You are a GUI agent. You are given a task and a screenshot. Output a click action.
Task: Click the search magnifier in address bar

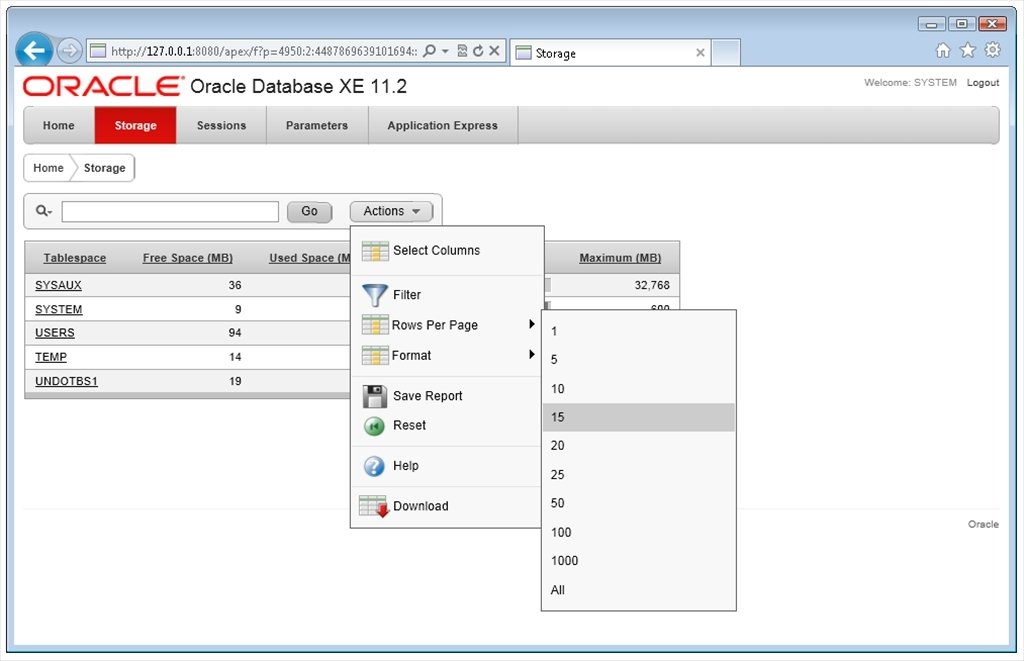coord(429,51)
